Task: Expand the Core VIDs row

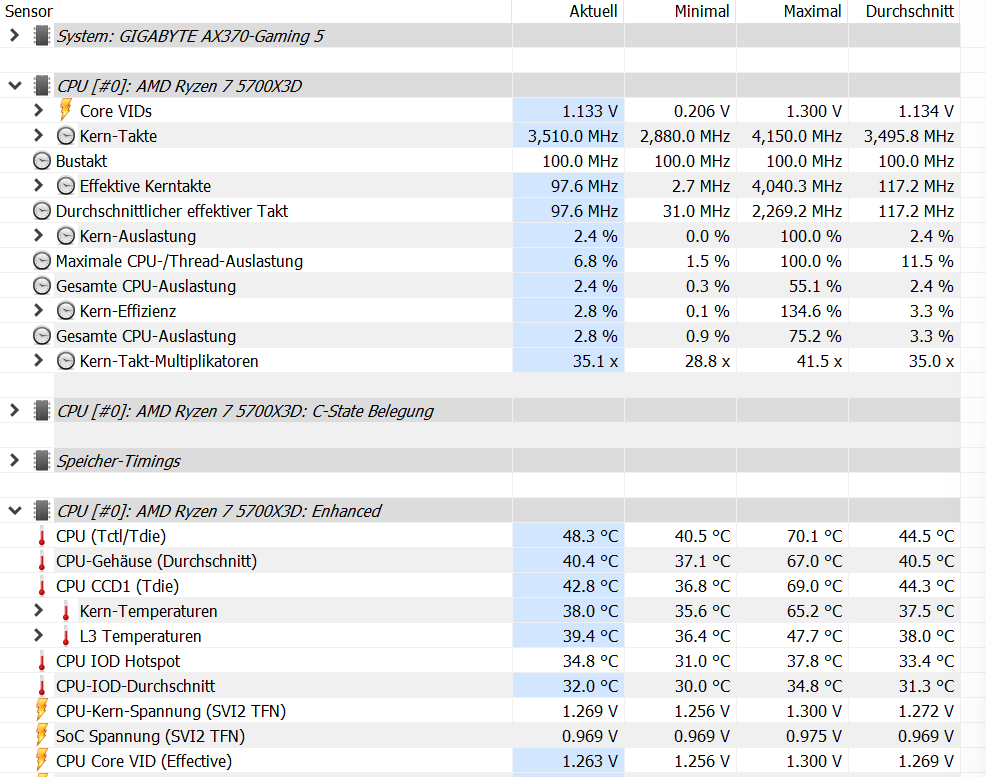Action: pos(38,111)
